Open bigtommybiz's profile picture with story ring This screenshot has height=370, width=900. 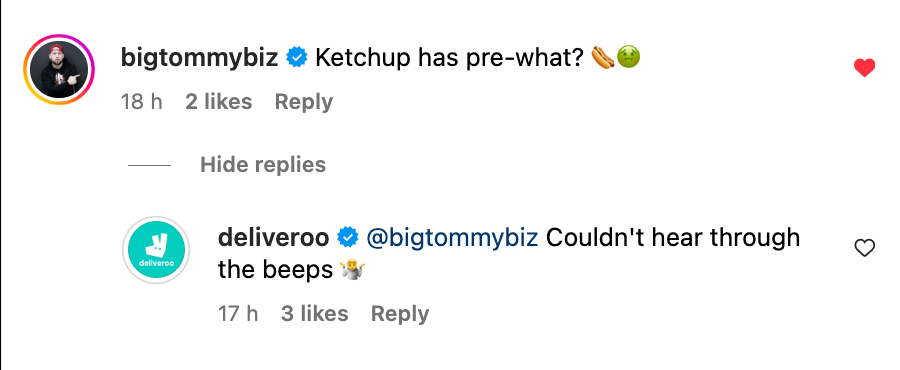59,69
